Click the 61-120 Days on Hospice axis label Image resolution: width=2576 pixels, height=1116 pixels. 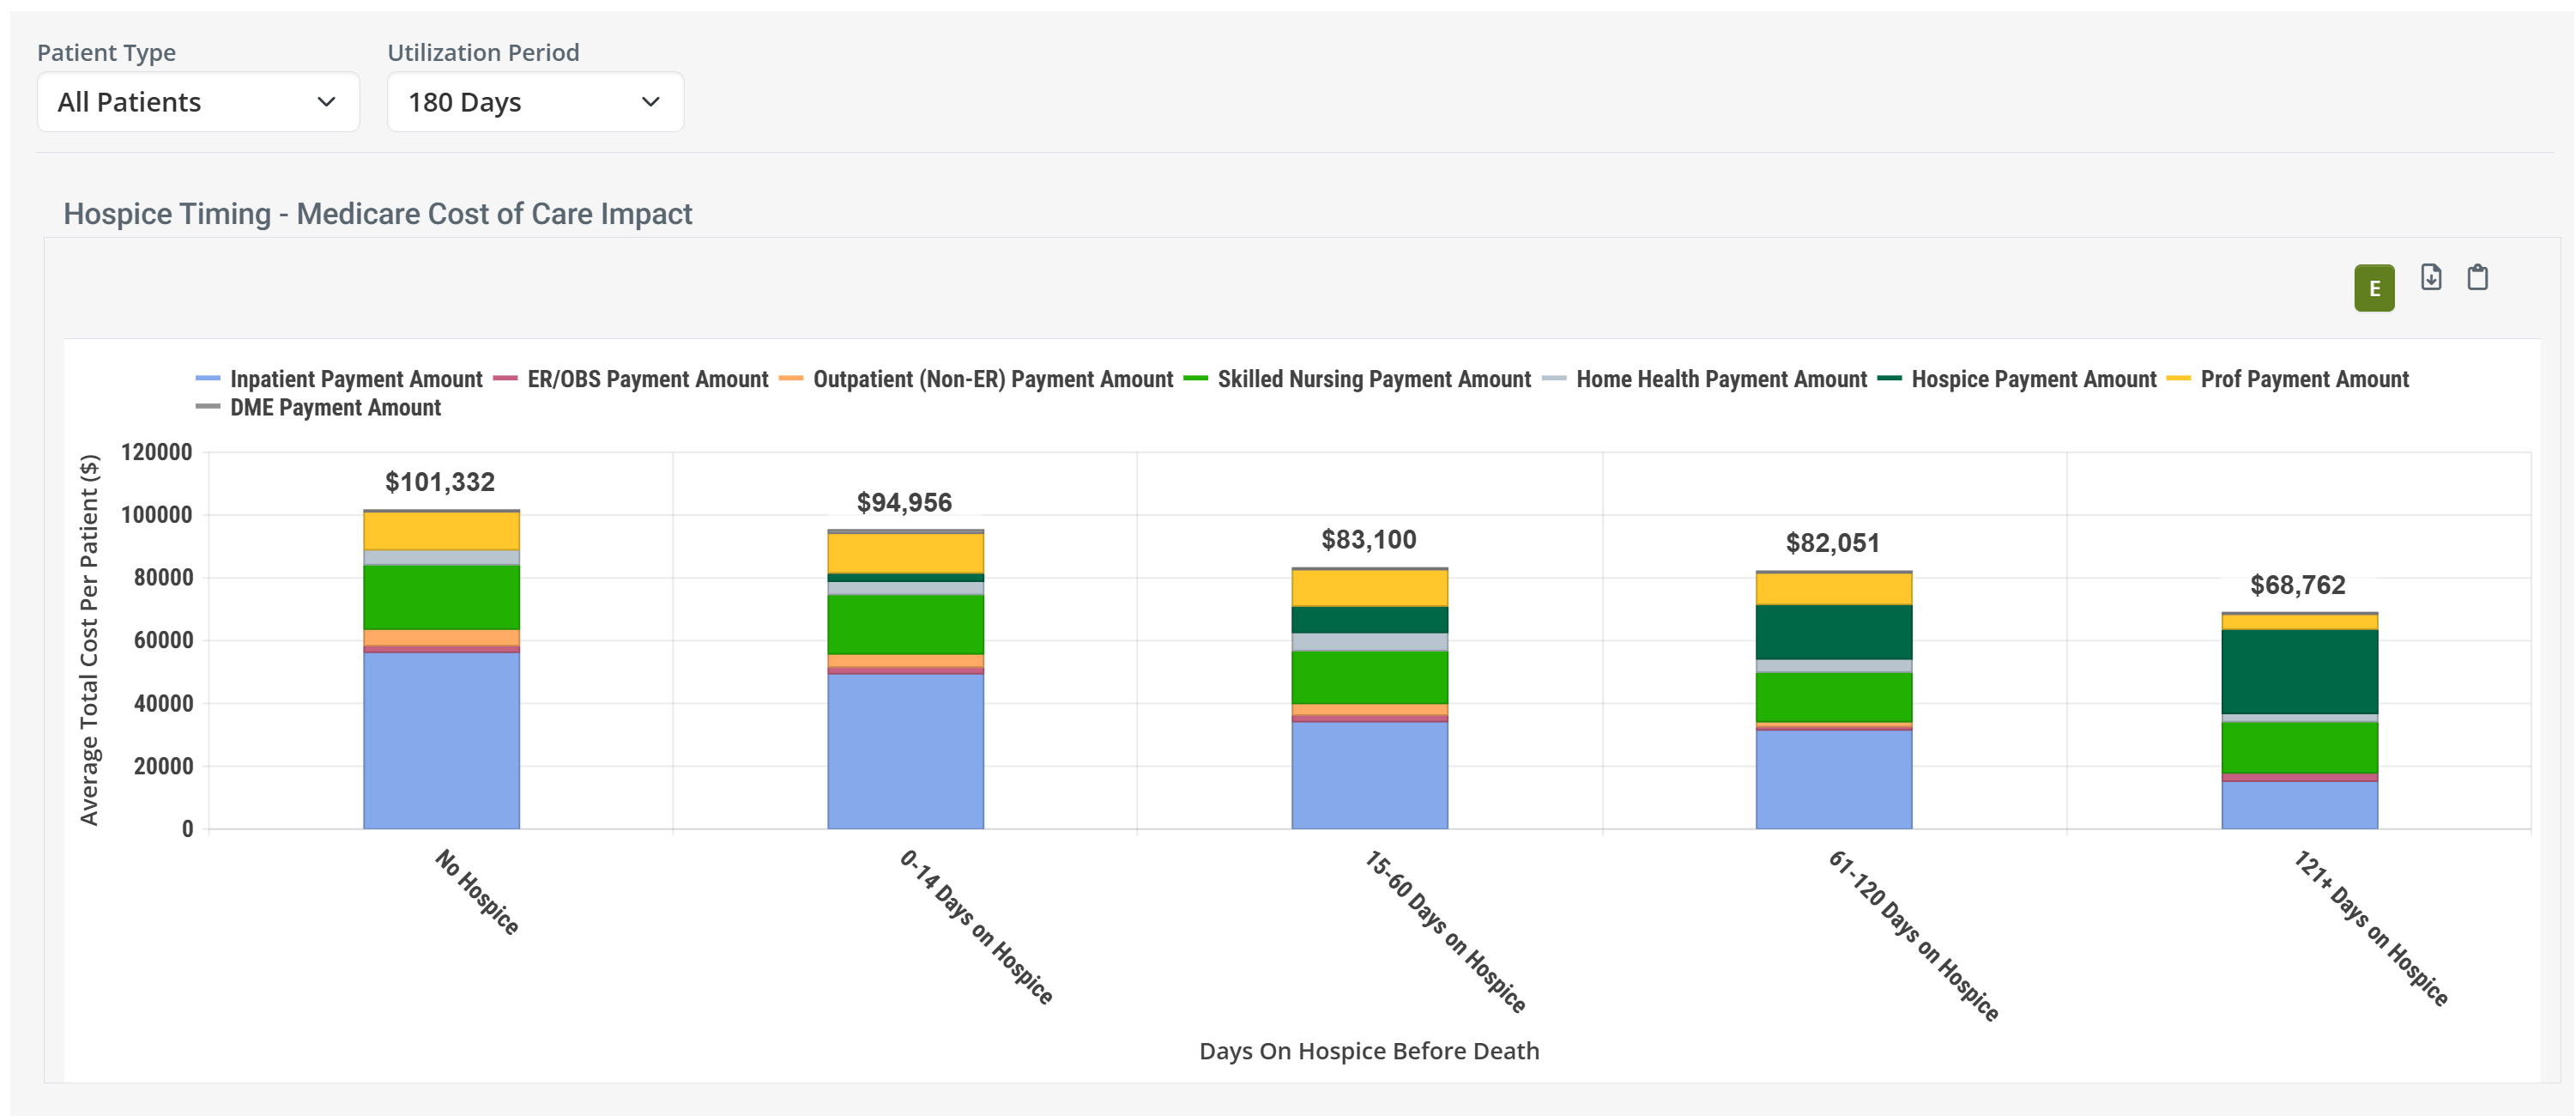coord(1912,935)
